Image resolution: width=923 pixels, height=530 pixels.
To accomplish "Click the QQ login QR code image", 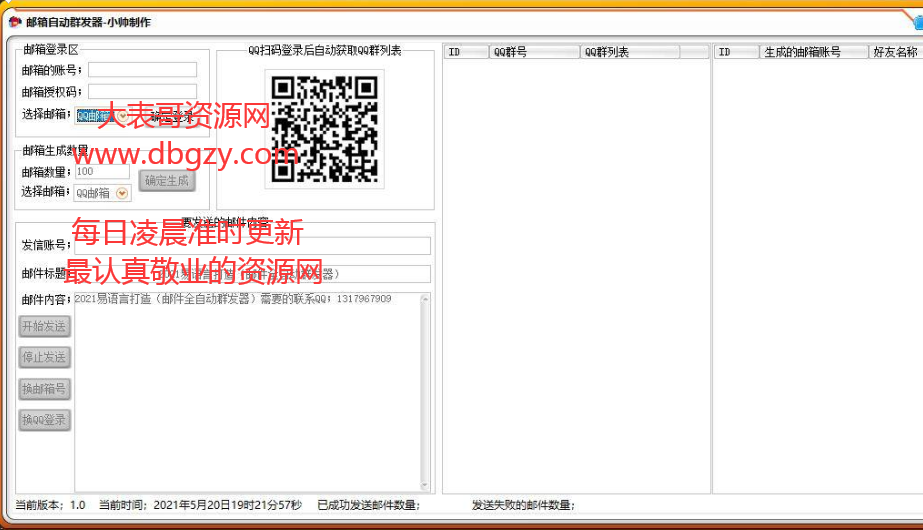I will pyautogui.click(x=324, y=129).
